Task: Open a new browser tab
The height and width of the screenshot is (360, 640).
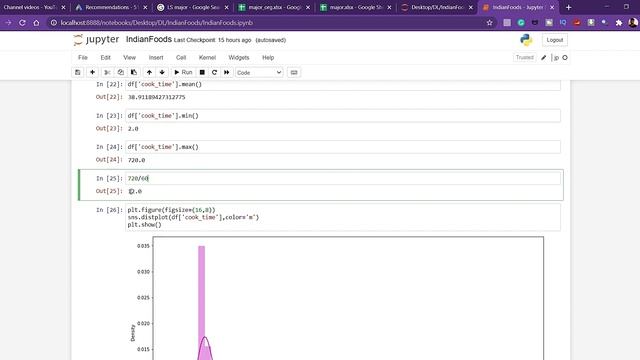Action: (x=569, y=7)
